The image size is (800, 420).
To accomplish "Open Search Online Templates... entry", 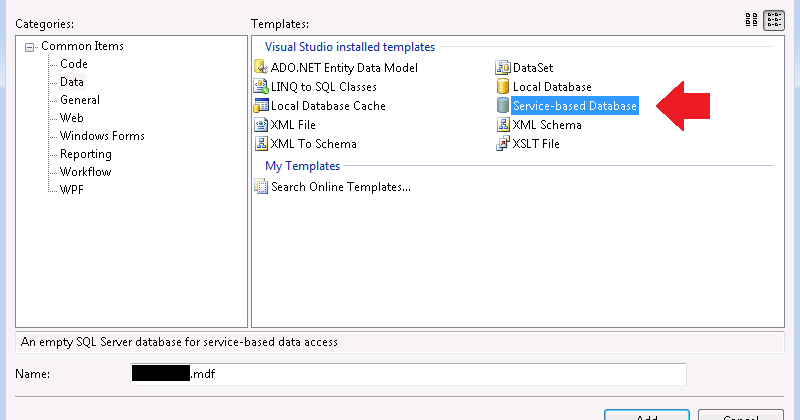I will coord(341,187).
